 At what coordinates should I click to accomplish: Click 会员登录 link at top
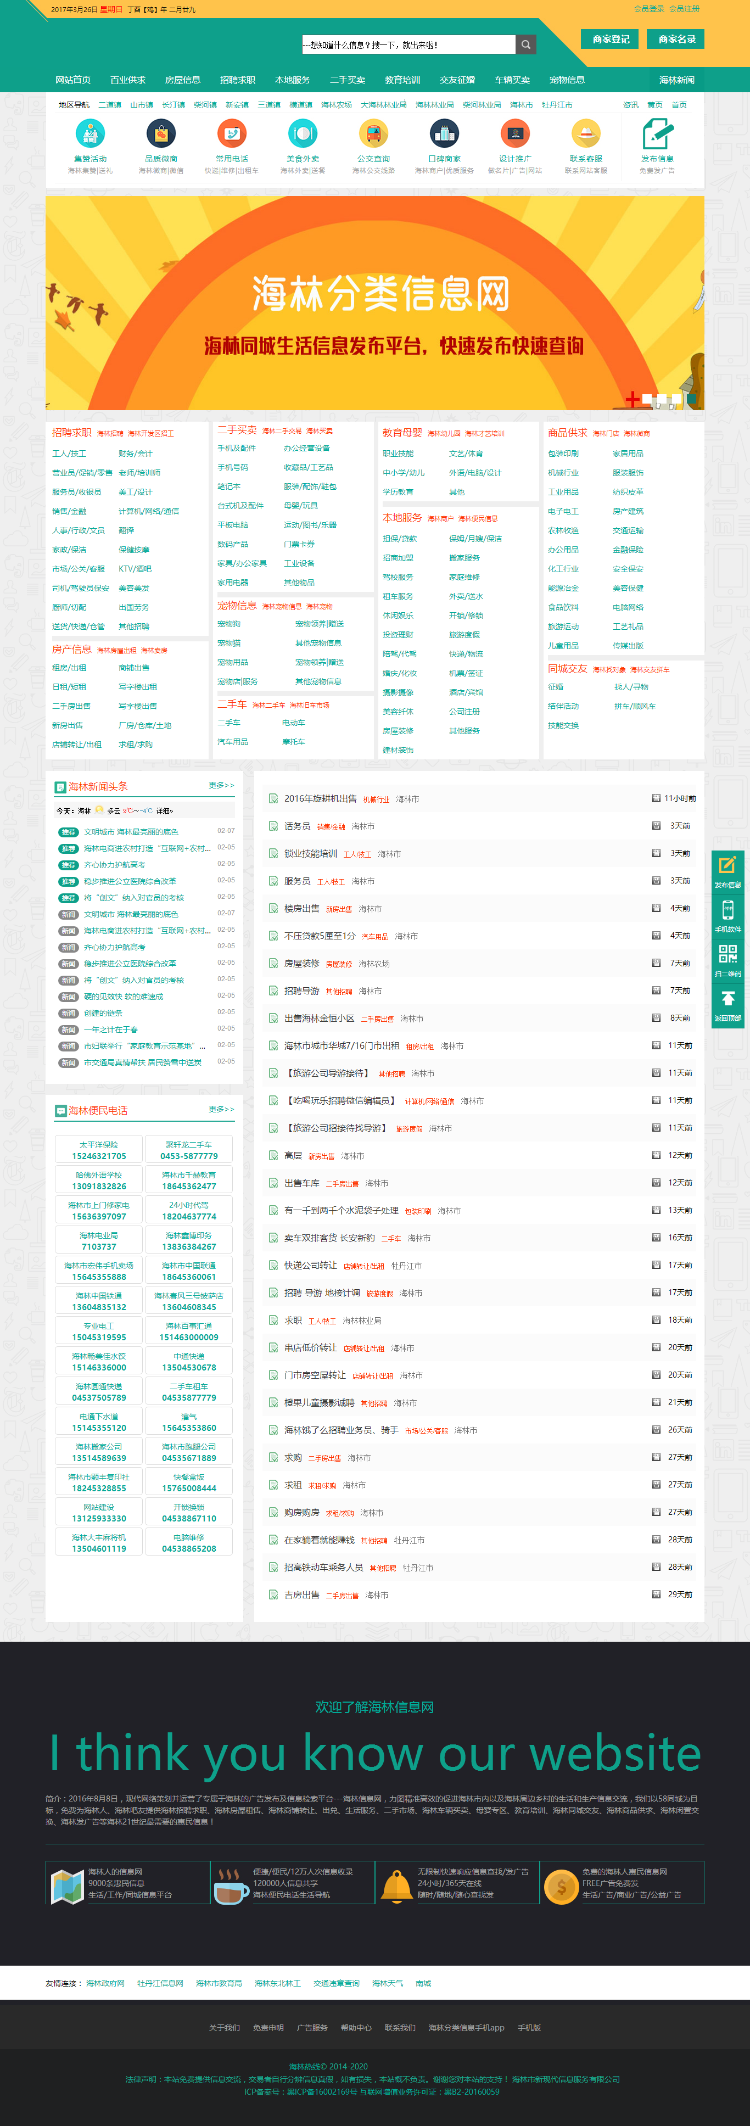[649, 8]
